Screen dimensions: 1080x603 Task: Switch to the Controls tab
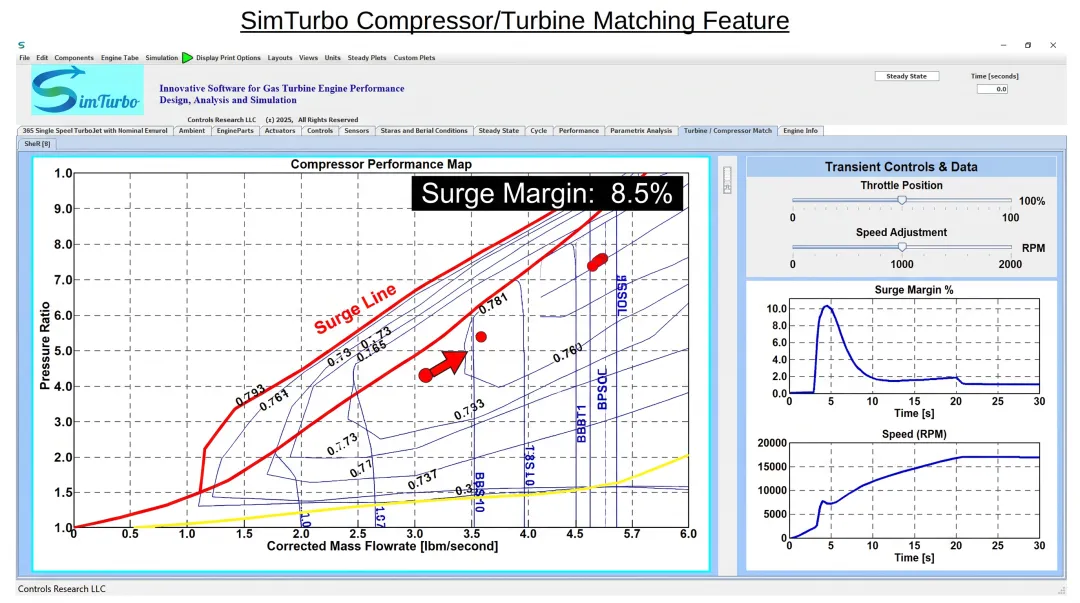(320, 131)
